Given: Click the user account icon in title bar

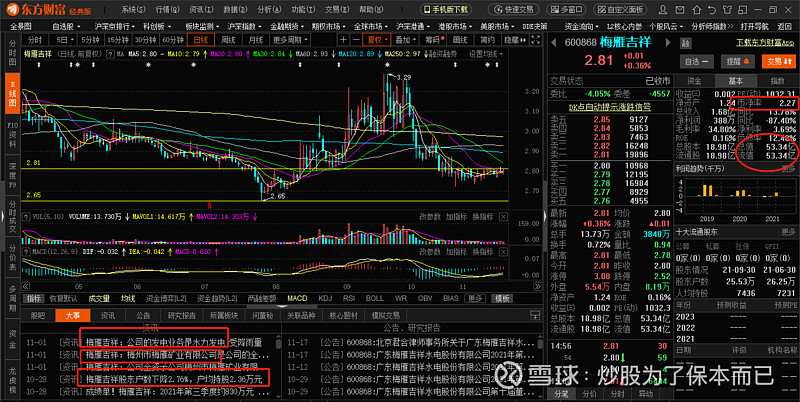Looking at the screenshot, I should pos(663,9).
